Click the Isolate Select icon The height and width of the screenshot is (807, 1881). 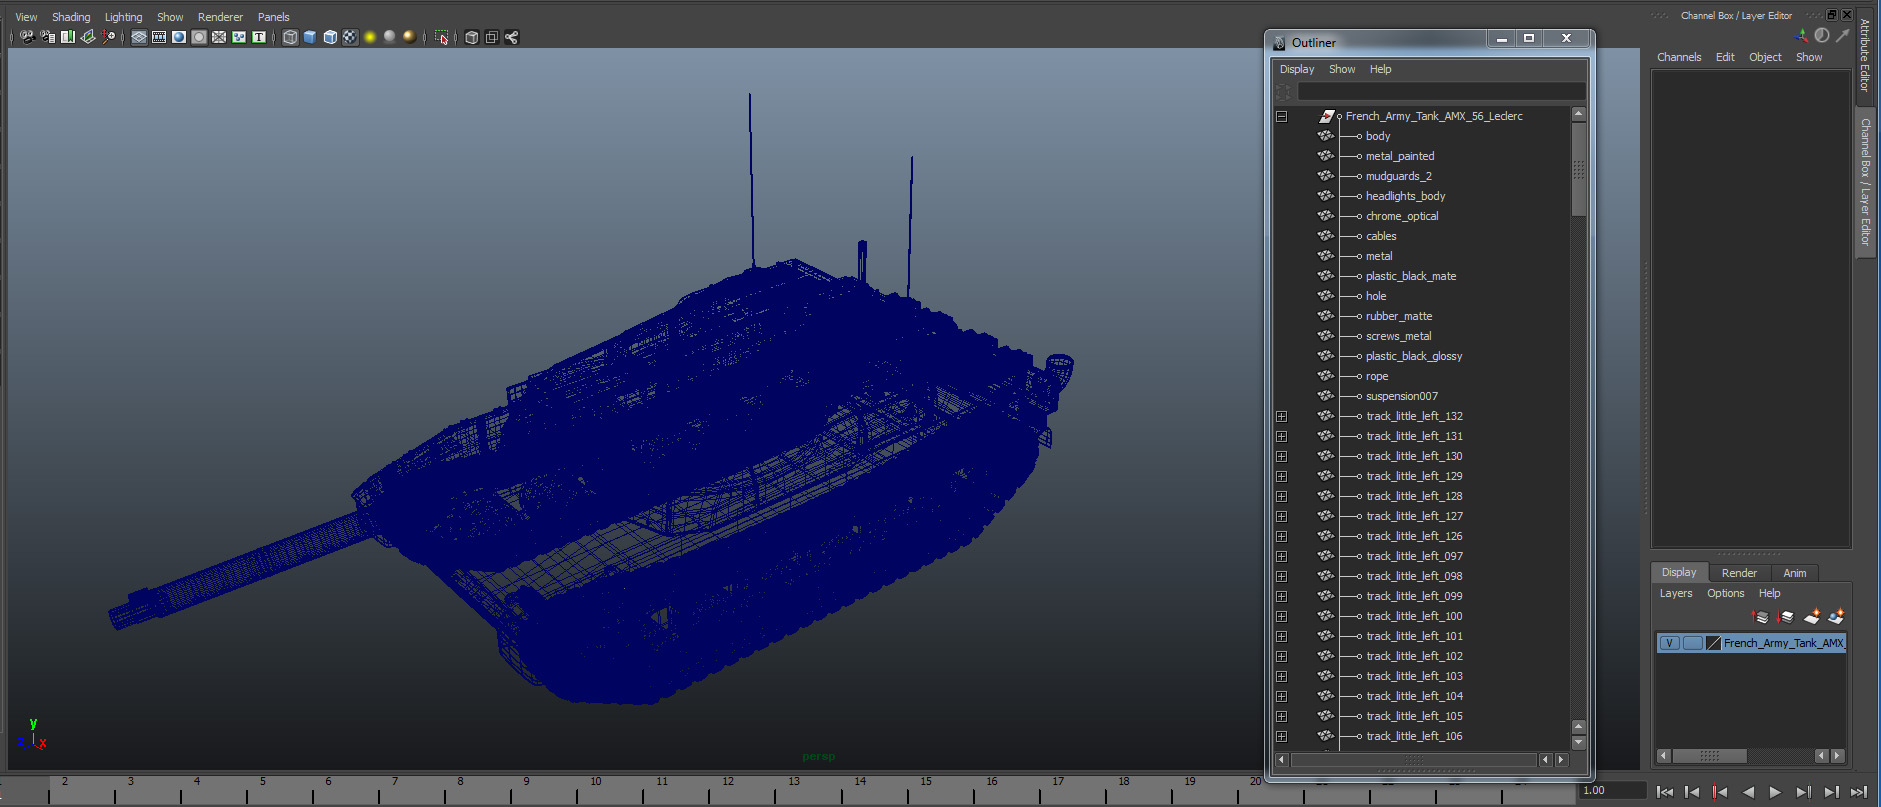[x=441, y=37]
